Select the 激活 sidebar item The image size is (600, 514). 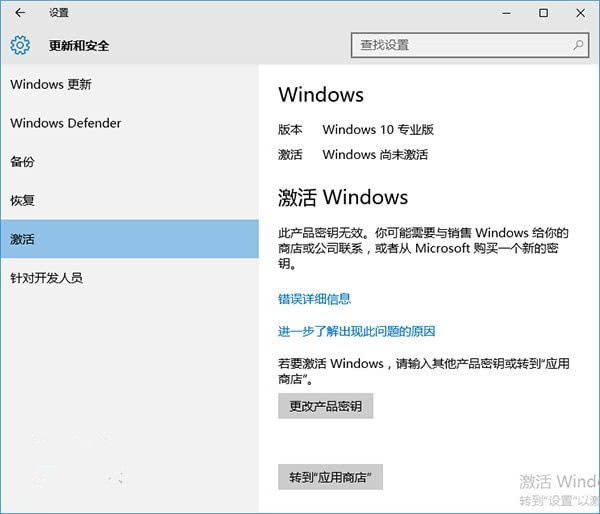[129, 239]
